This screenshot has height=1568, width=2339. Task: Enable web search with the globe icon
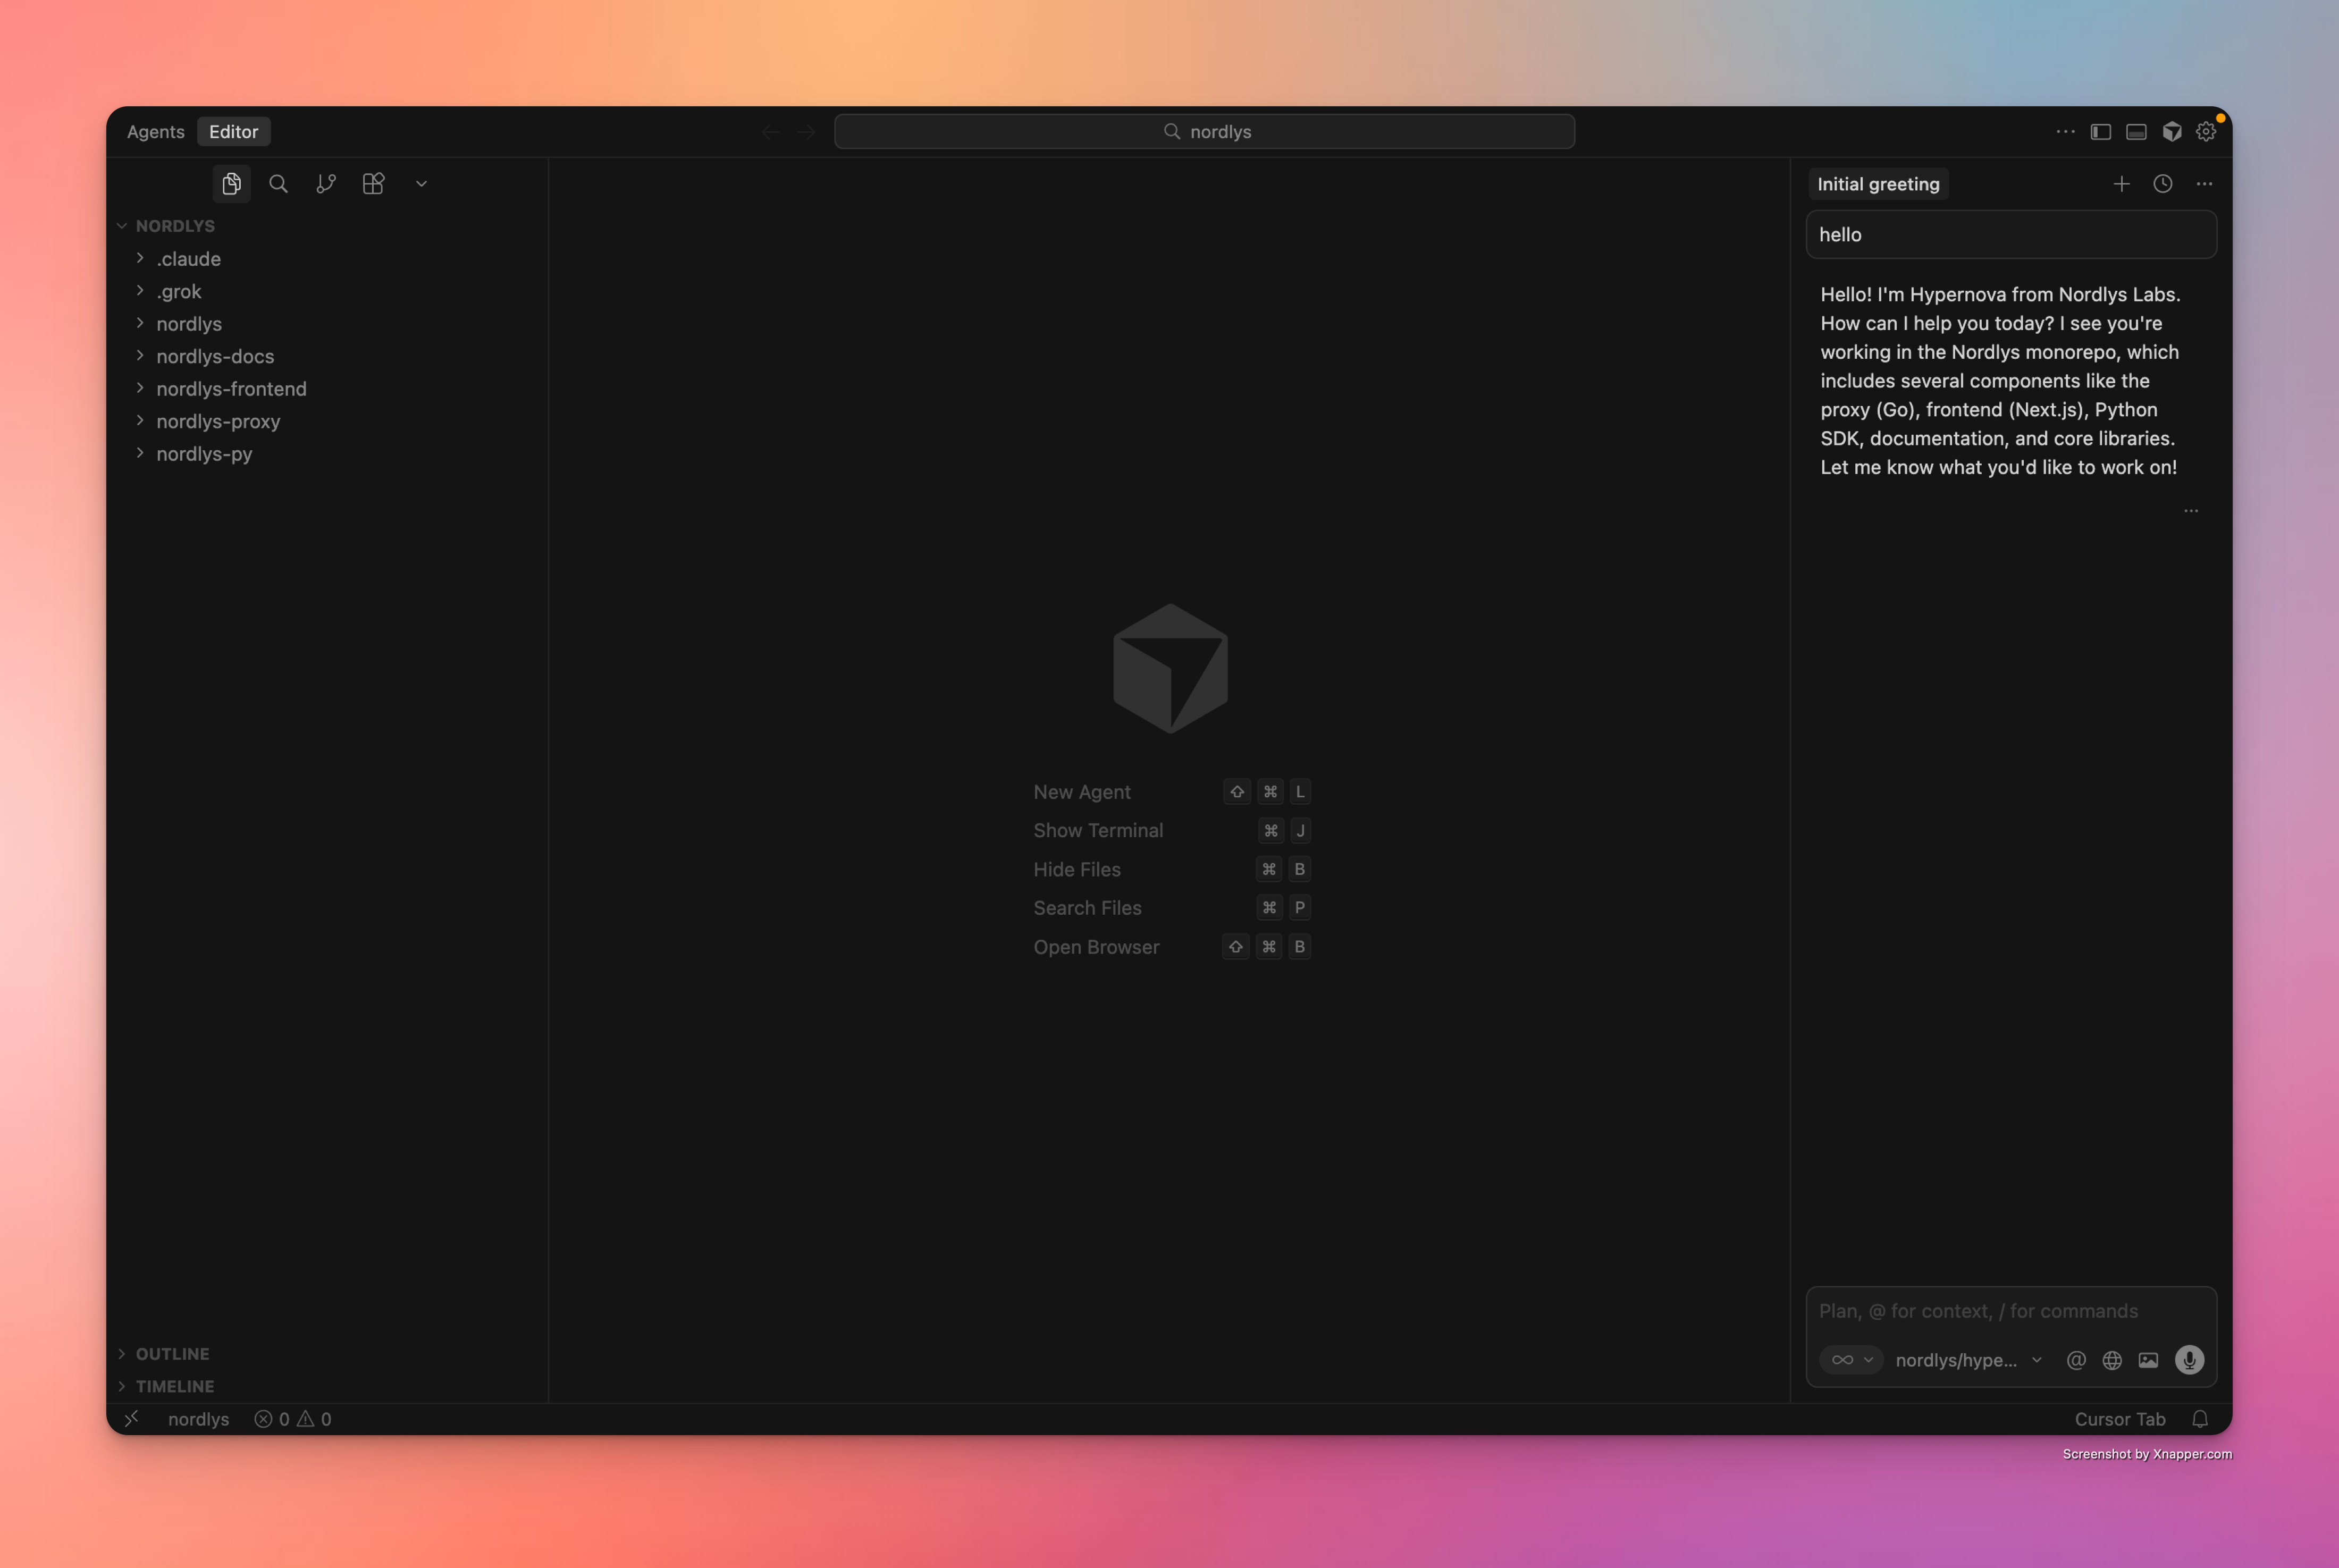[2112, 1360]
